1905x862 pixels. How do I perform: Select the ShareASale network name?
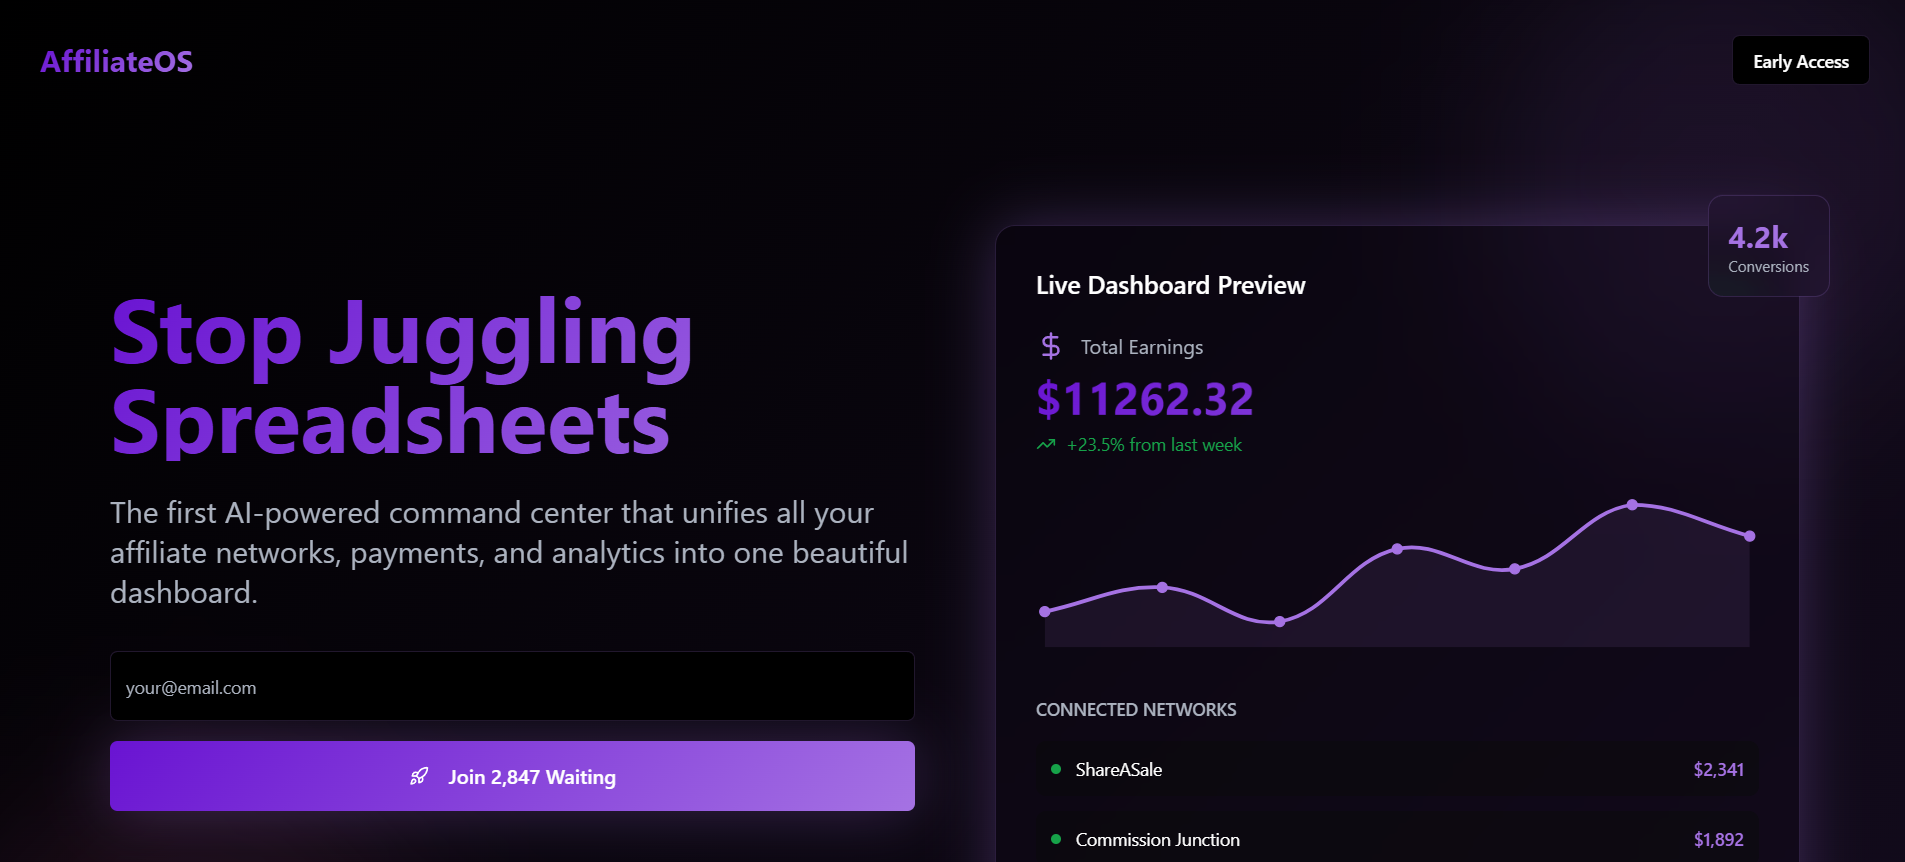(x=1118, y=770)
